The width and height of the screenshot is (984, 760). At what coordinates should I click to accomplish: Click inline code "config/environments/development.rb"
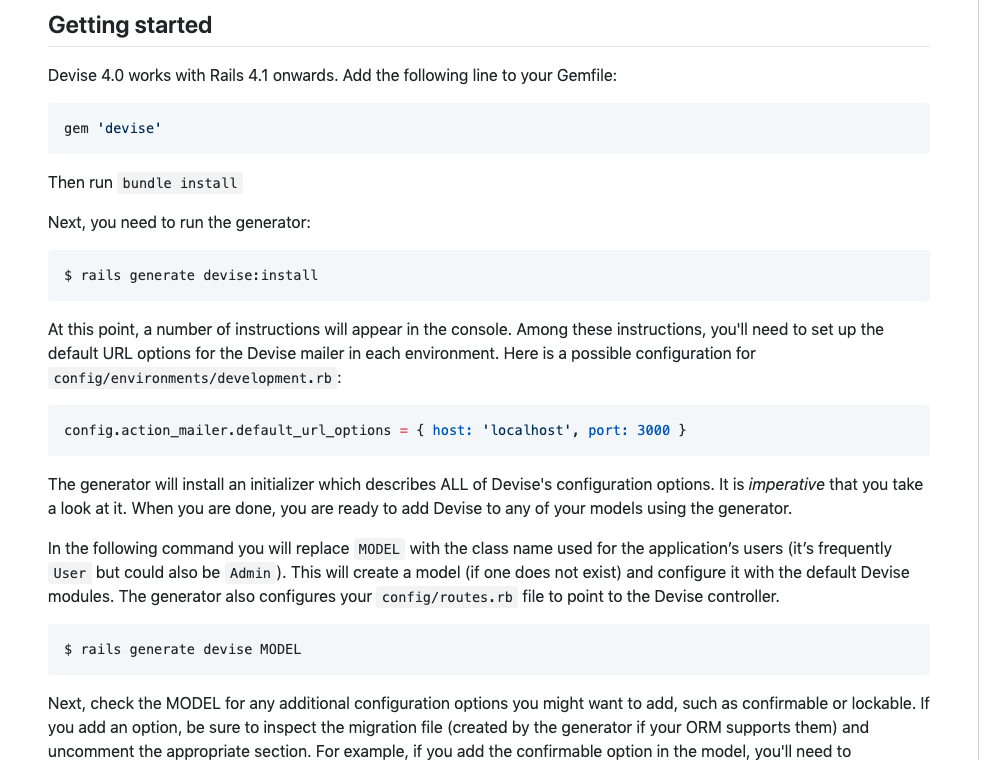tap(193, 378)
